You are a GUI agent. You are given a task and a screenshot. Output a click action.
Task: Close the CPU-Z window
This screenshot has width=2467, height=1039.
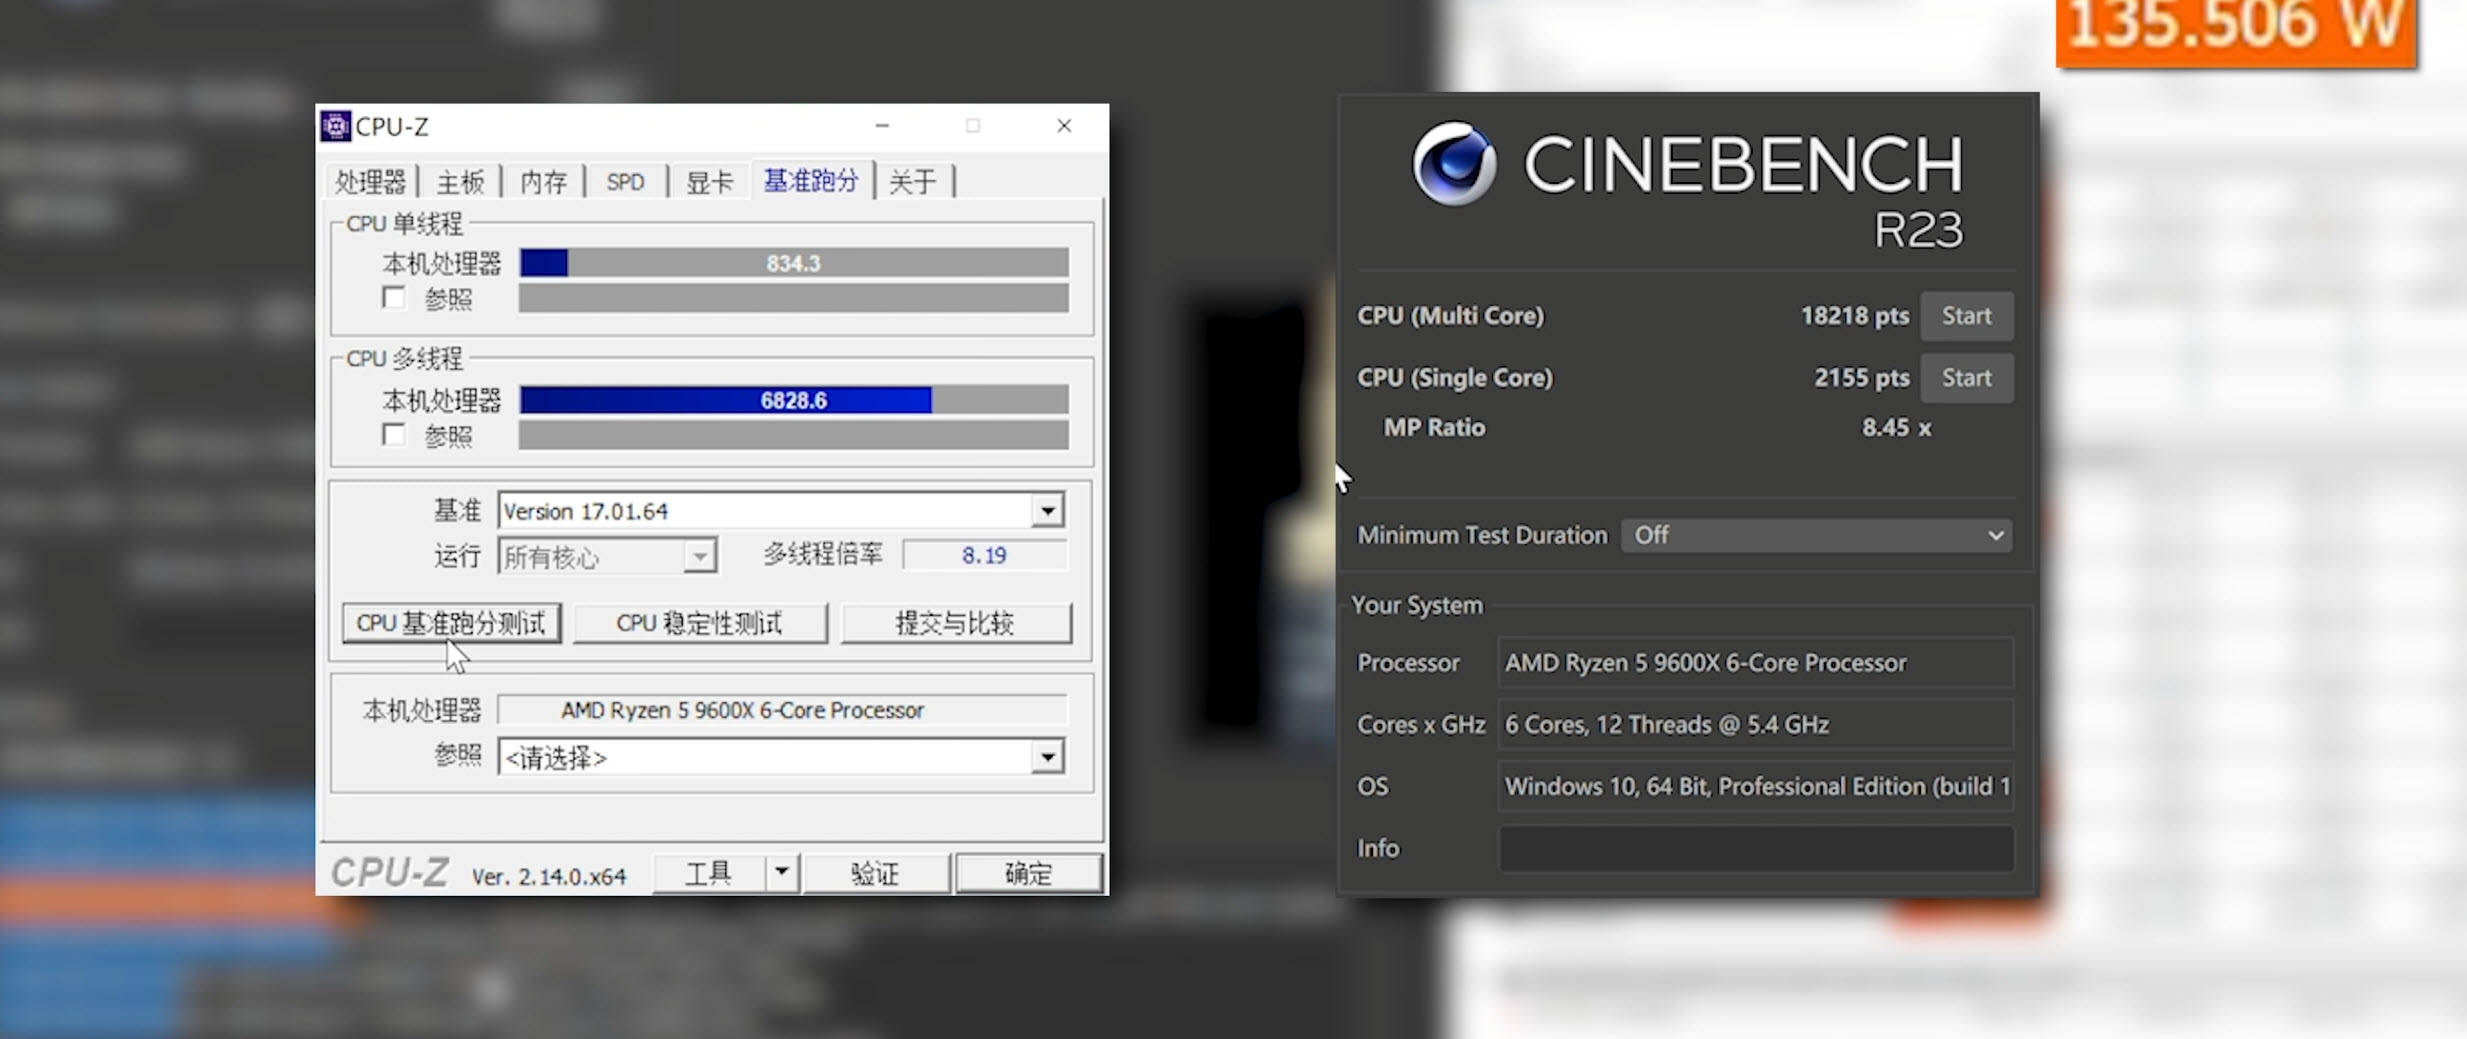pyautogui.click(x=1064, y=126)
